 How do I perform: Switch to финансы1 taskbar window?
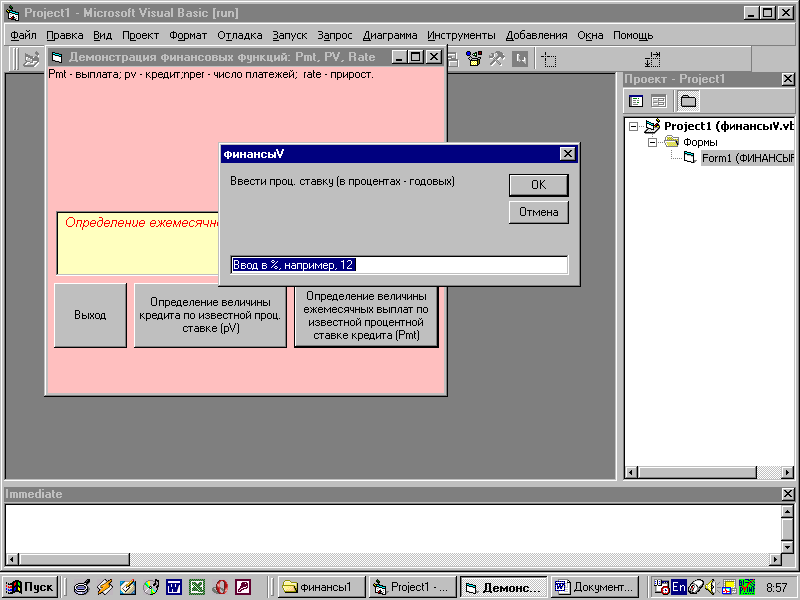[322, 587]
